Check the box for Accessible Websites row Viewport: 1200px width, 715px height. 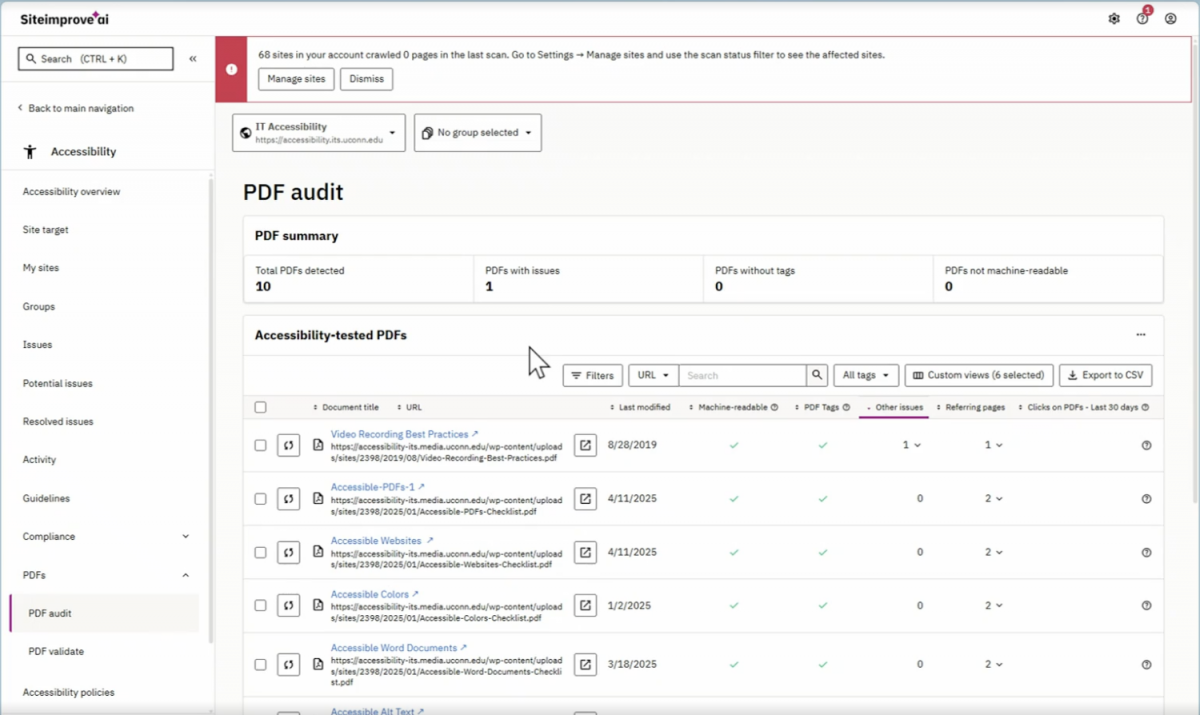click(x=260, y=552)
